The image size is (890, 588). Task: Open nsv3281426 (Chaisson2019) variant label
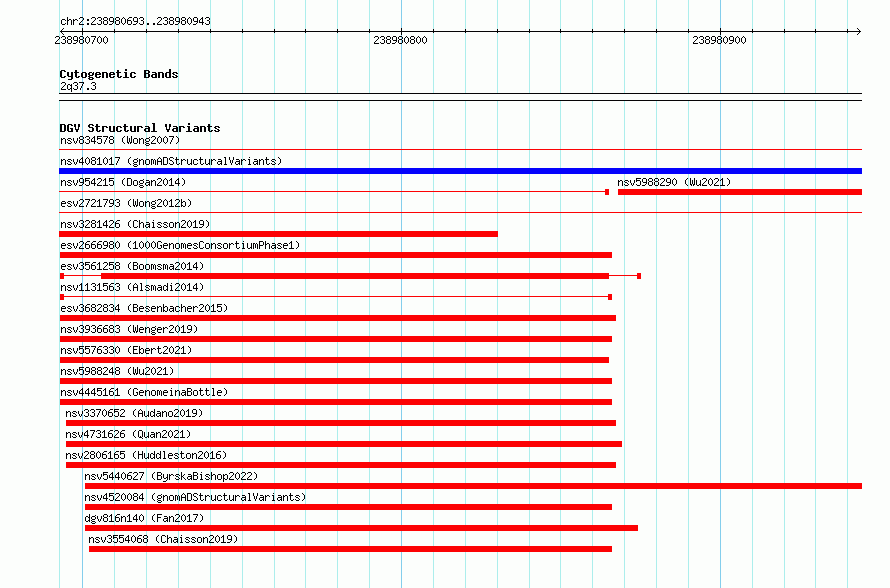point(135,224)
